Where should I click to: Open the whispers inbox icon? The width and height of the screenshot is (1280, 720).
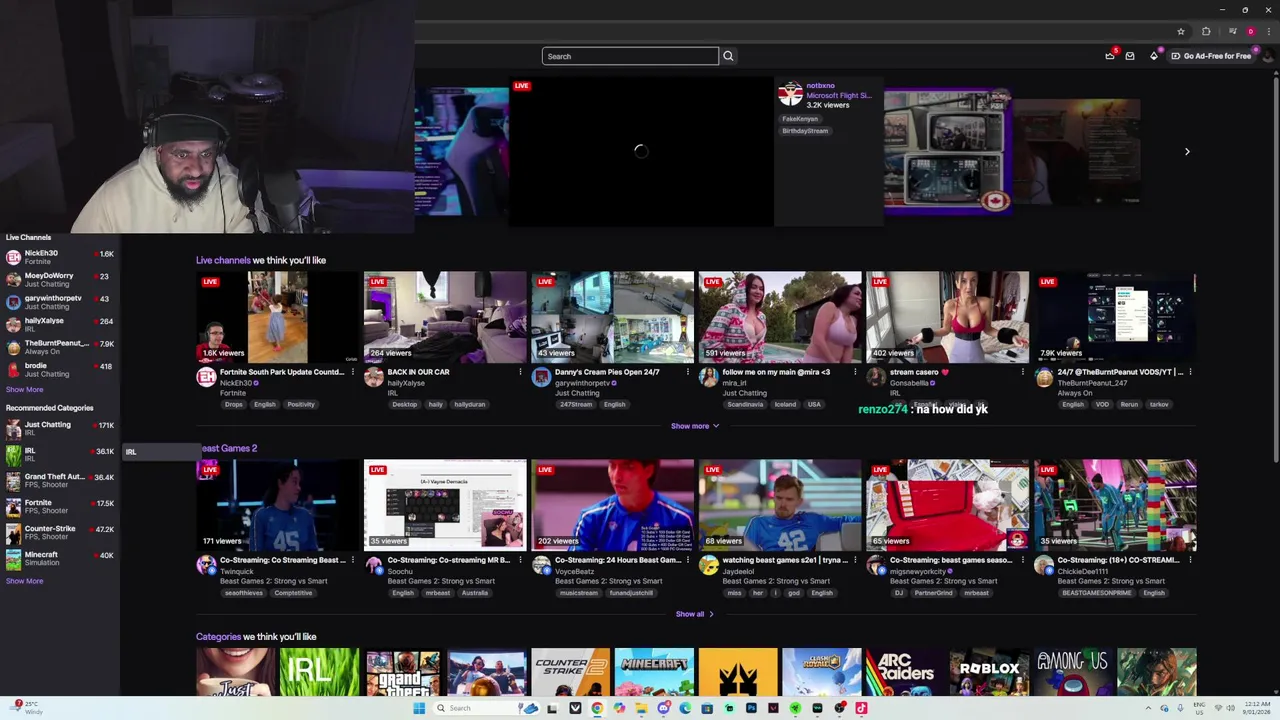pyautogui.click(x=1130, y=56)
